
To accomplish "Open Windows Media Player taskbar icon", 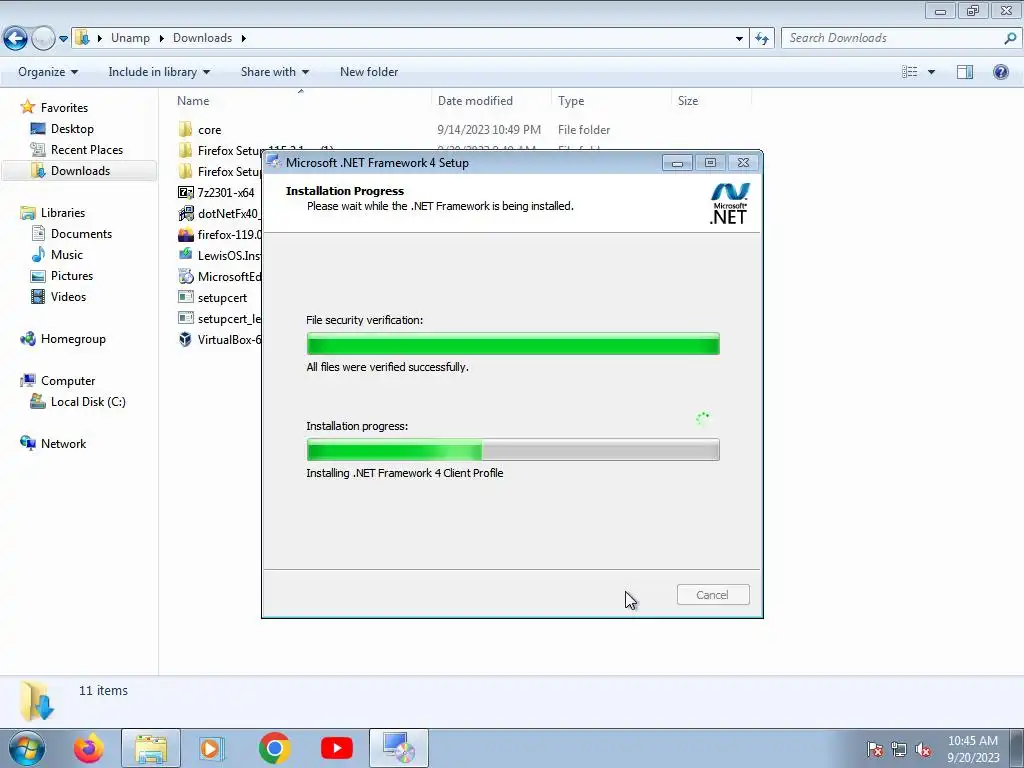I will tap(212, 748).
